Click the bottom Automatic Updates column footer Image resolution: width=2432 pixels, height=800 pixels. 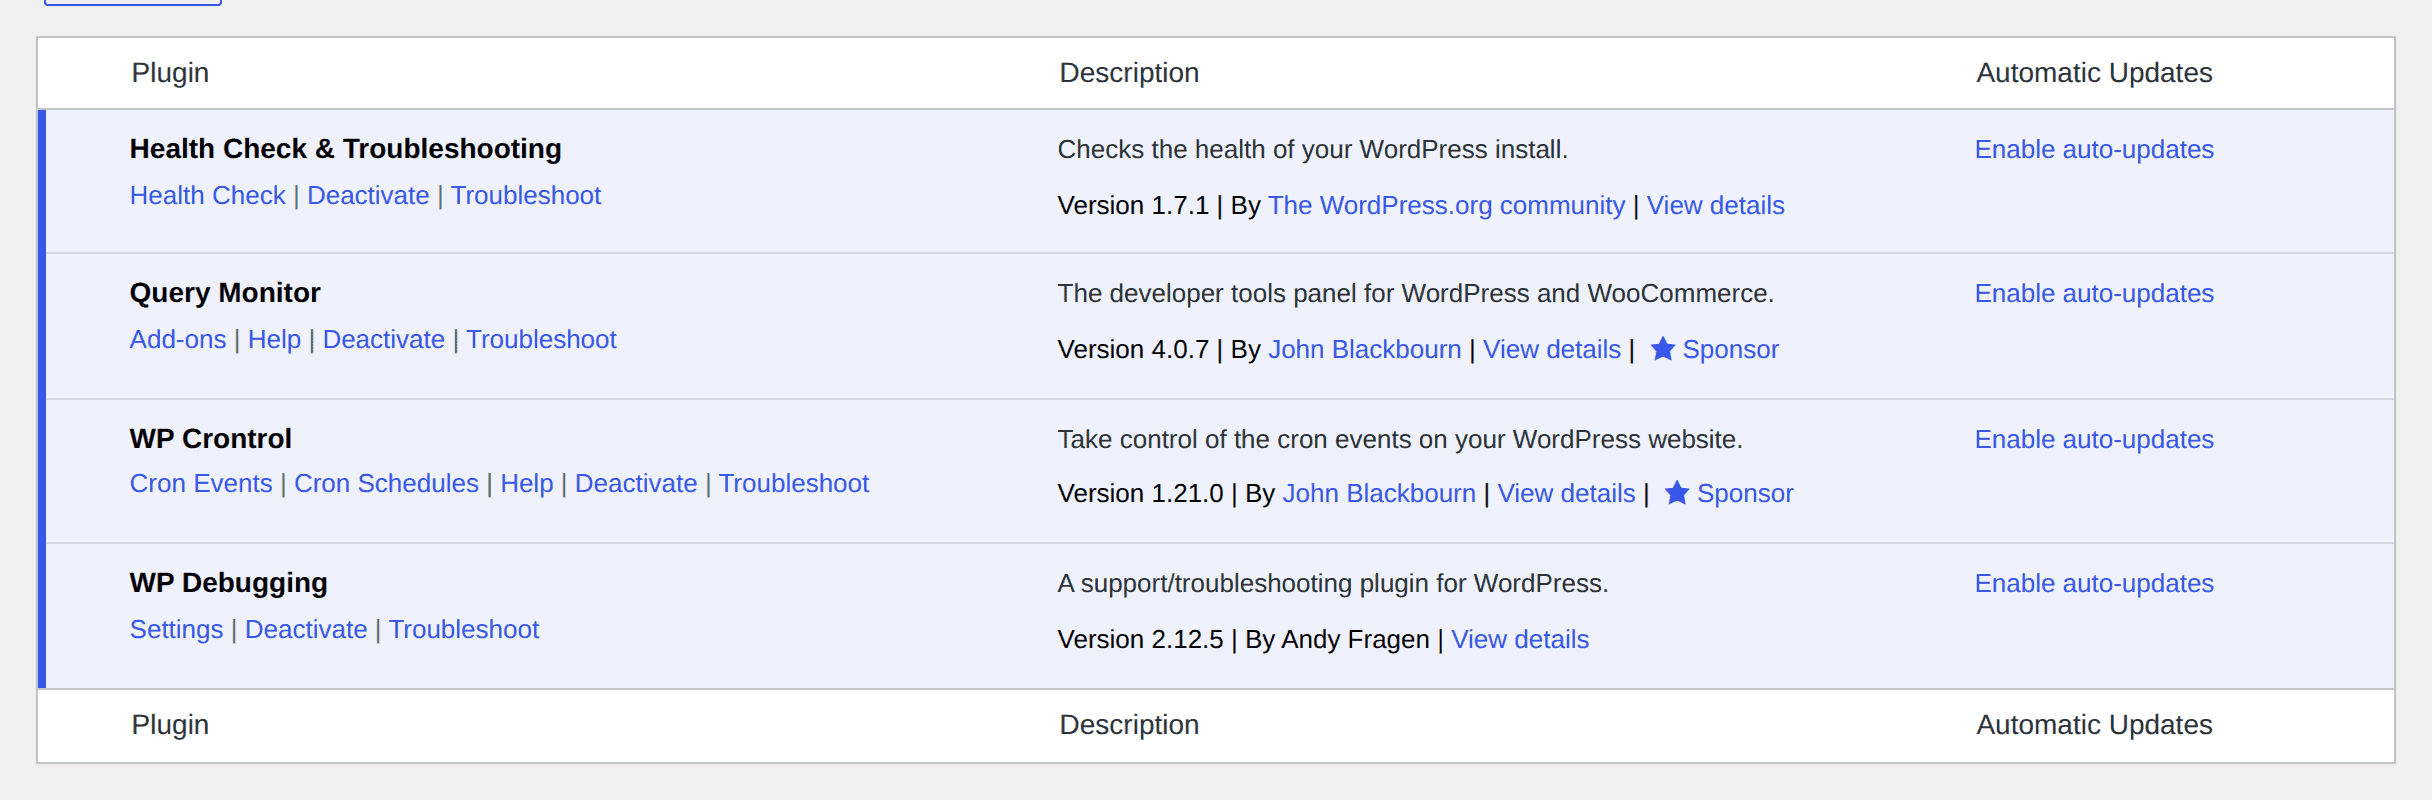[x=2094, y=725]
